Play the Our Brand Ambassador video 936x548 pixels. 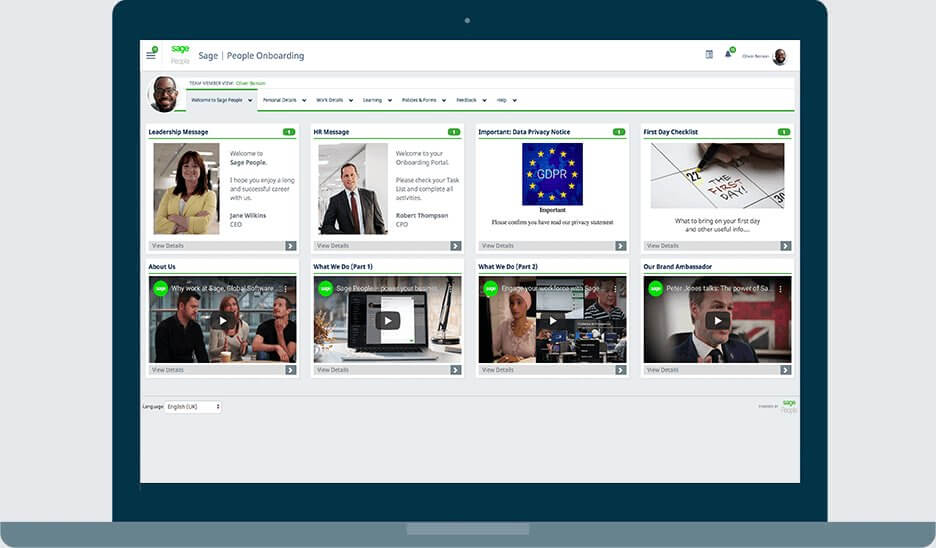tap(717, 320)
